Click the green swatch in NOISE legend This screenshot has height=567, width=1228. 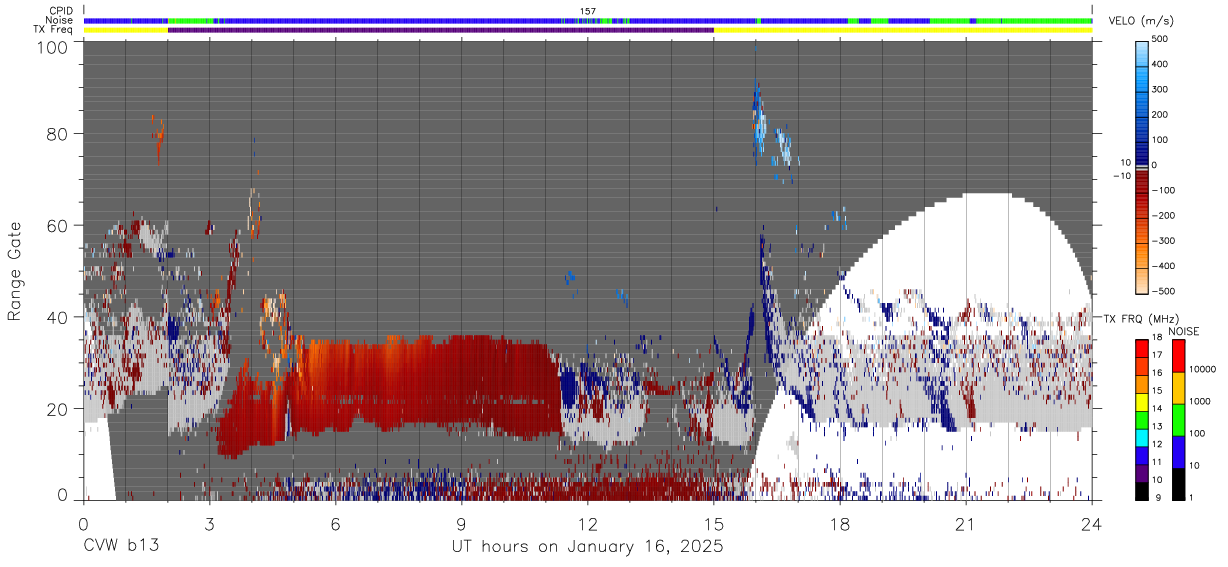1178,419
